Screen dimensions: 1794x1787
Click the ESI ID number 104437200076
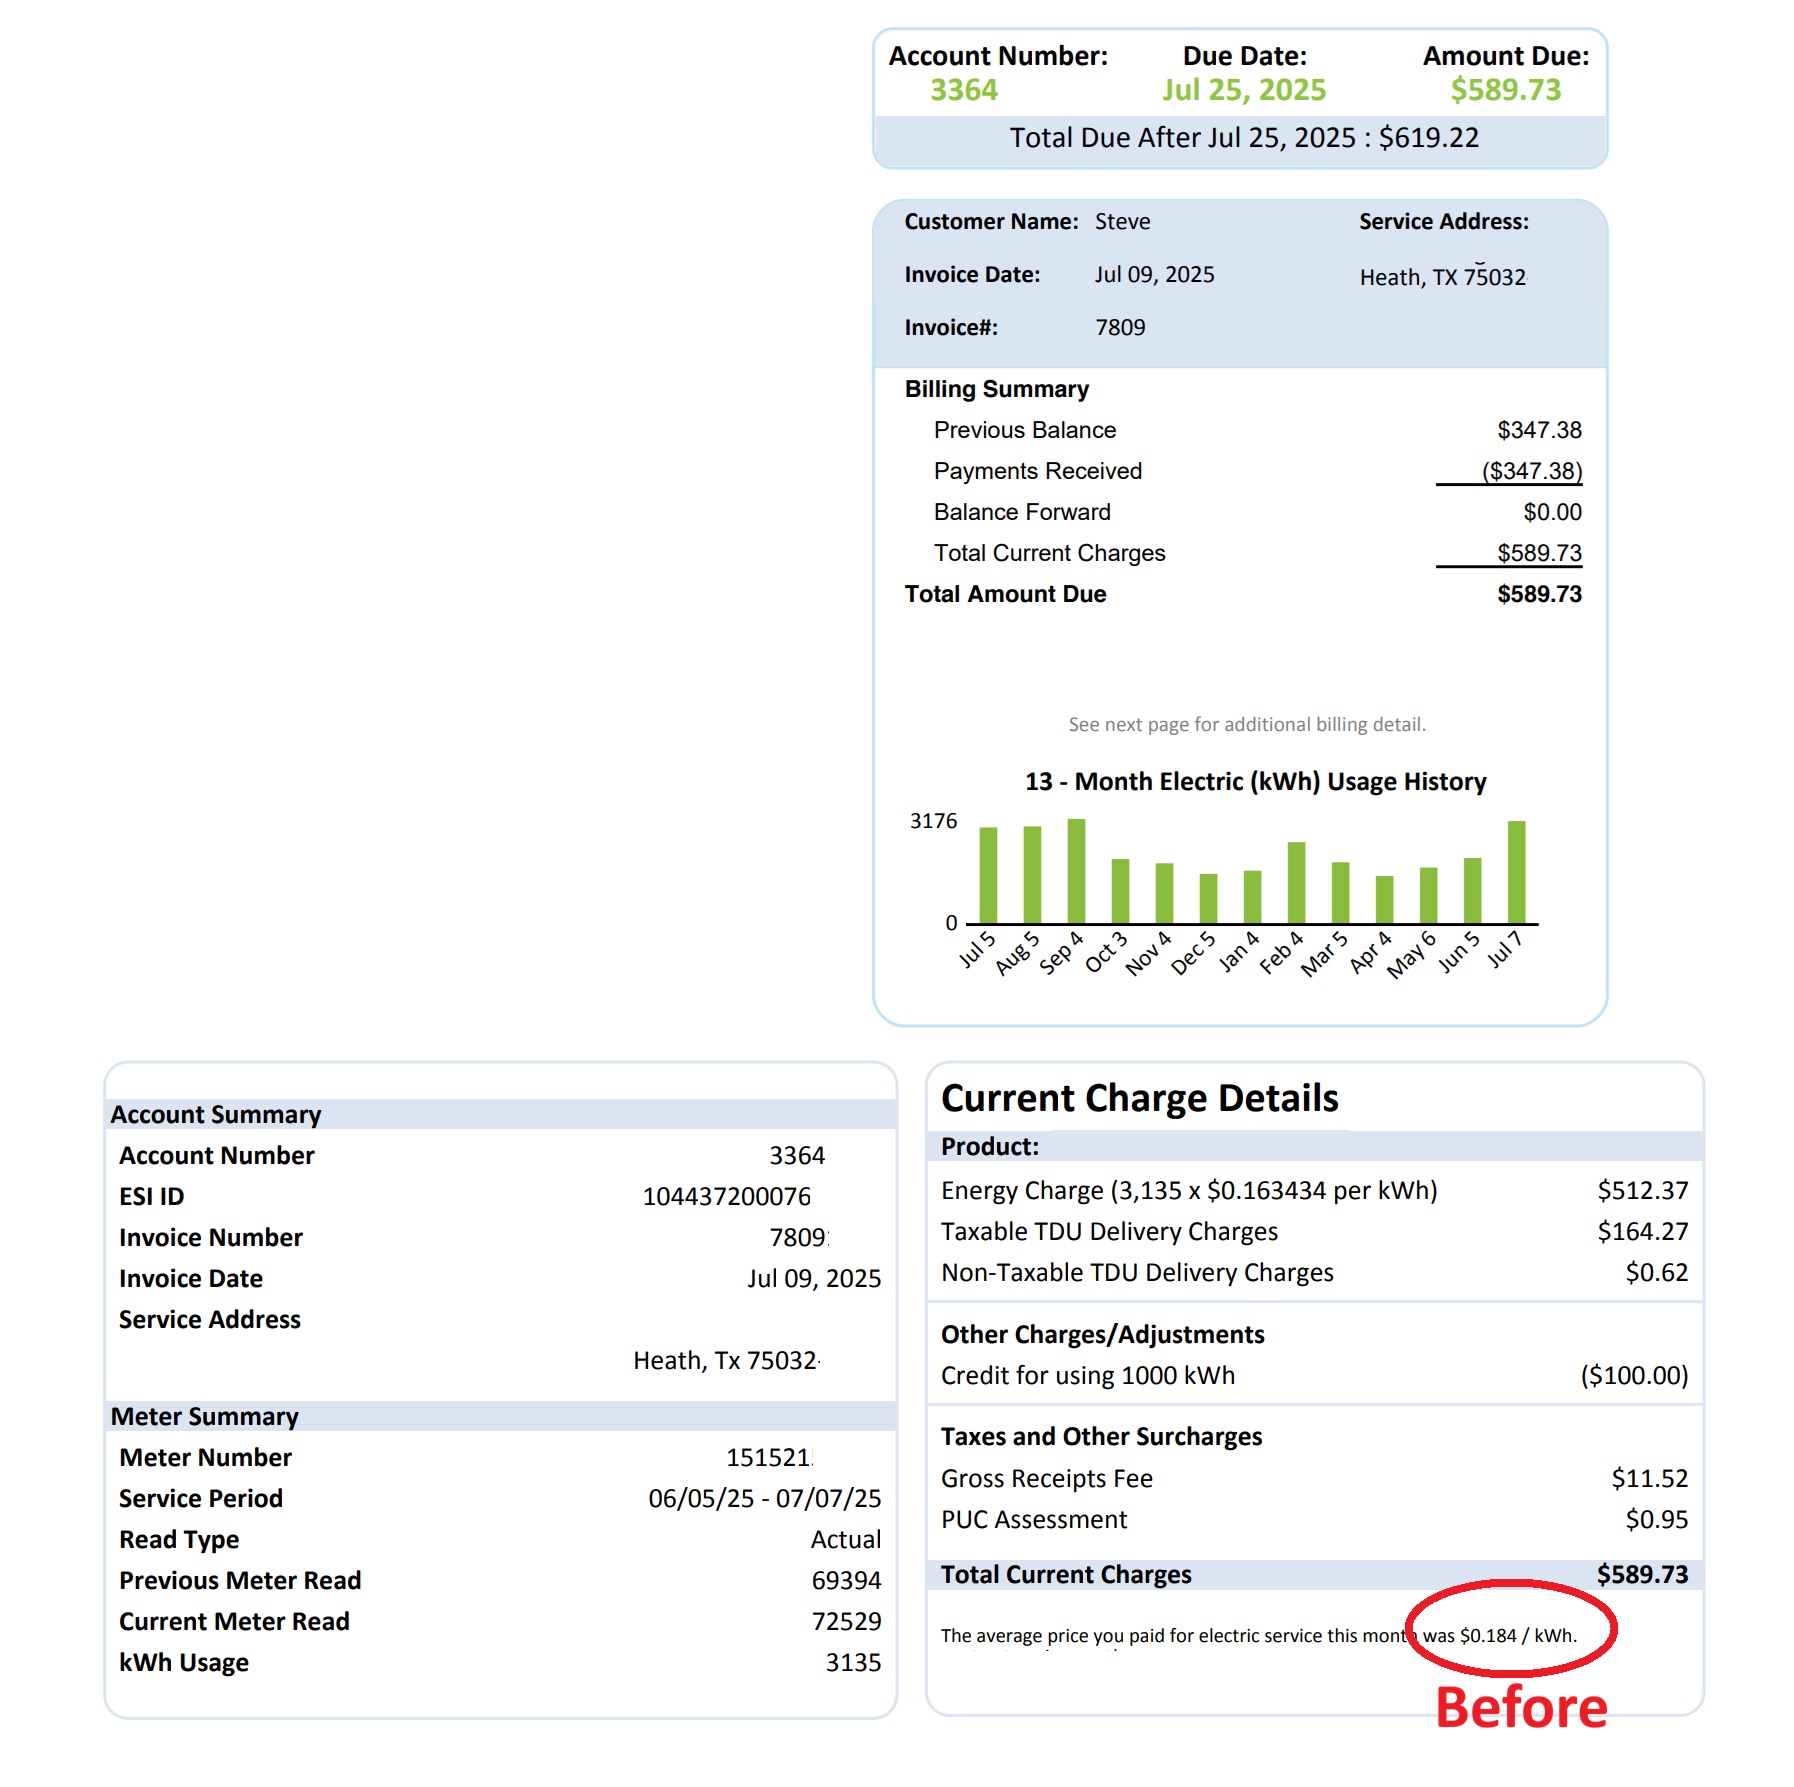[x=726, y=1196]
